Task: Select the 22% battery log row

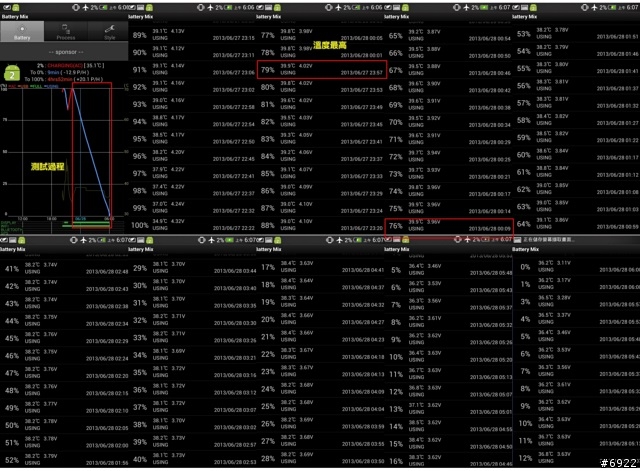Action: pyautogui.click(x=320, y=354)
